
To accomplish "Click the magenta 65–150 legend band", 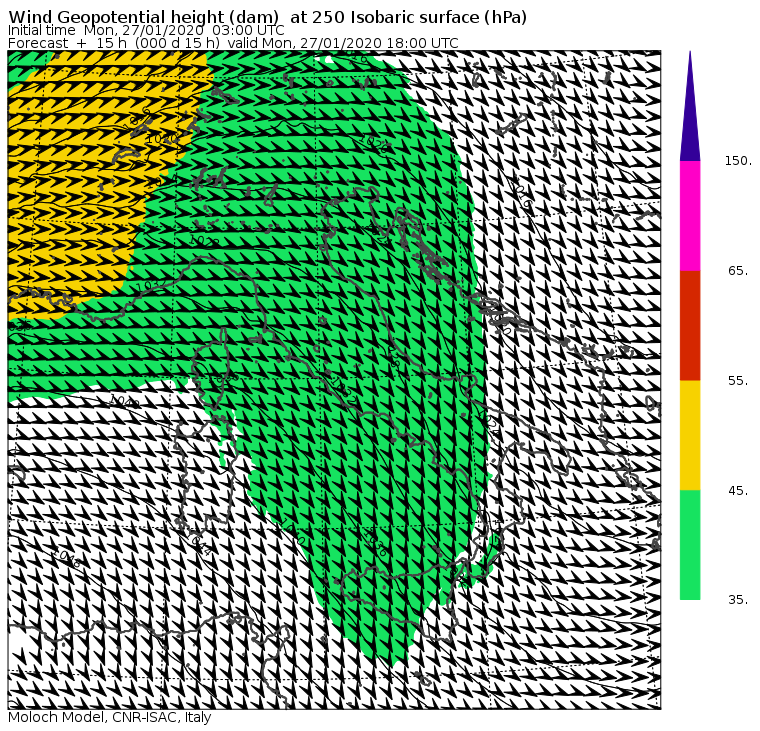I will click(x=690, y=216).
